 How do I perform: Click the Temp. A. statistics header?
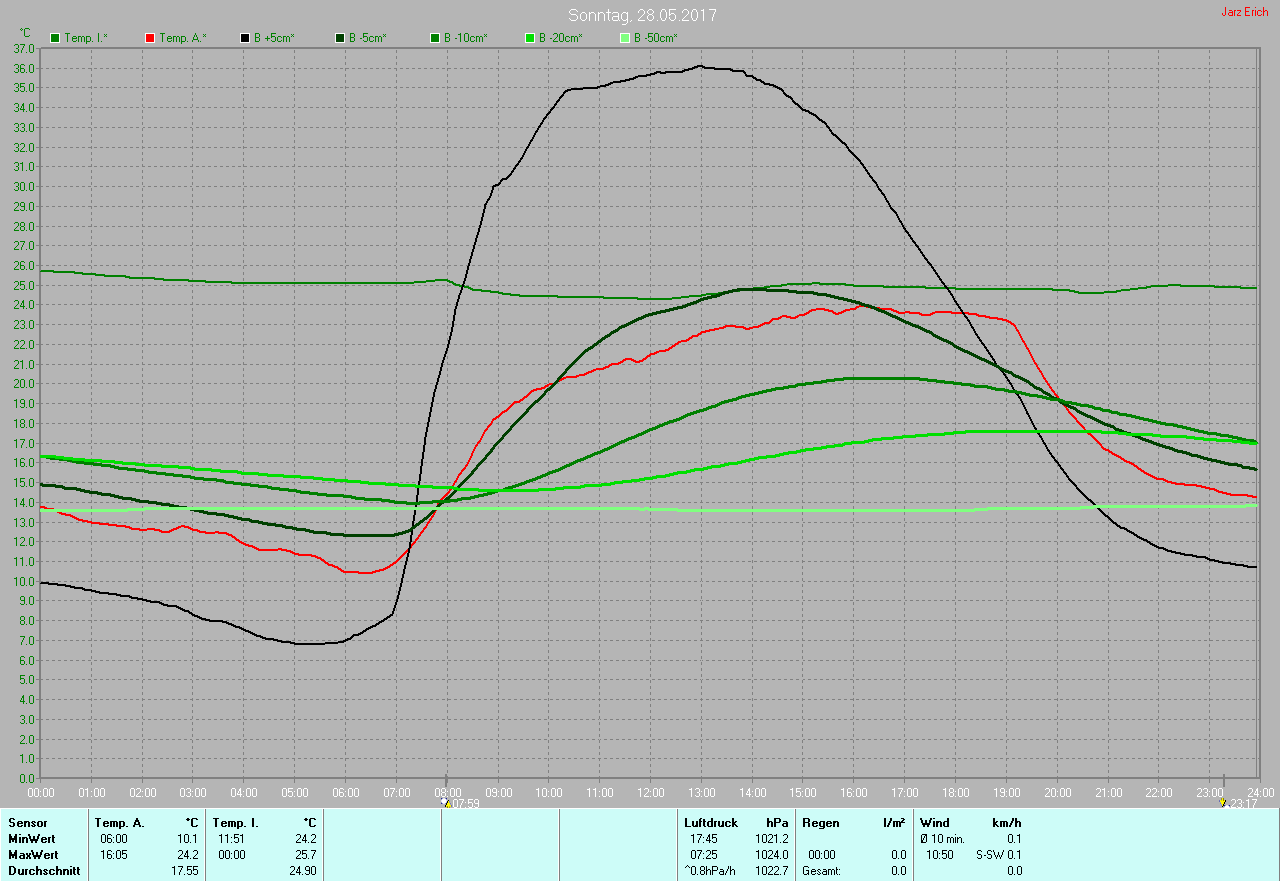point(119,823)
